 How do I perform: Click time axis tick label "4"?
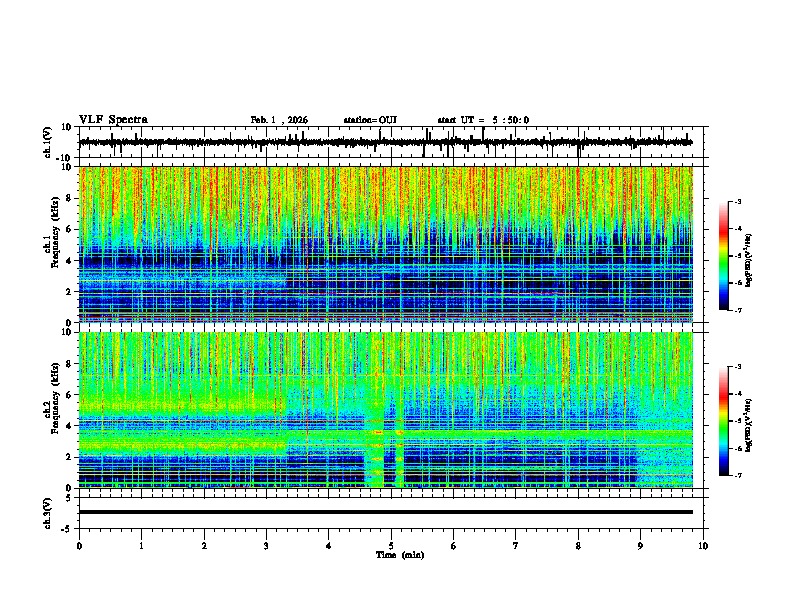(x=329, y=546)
